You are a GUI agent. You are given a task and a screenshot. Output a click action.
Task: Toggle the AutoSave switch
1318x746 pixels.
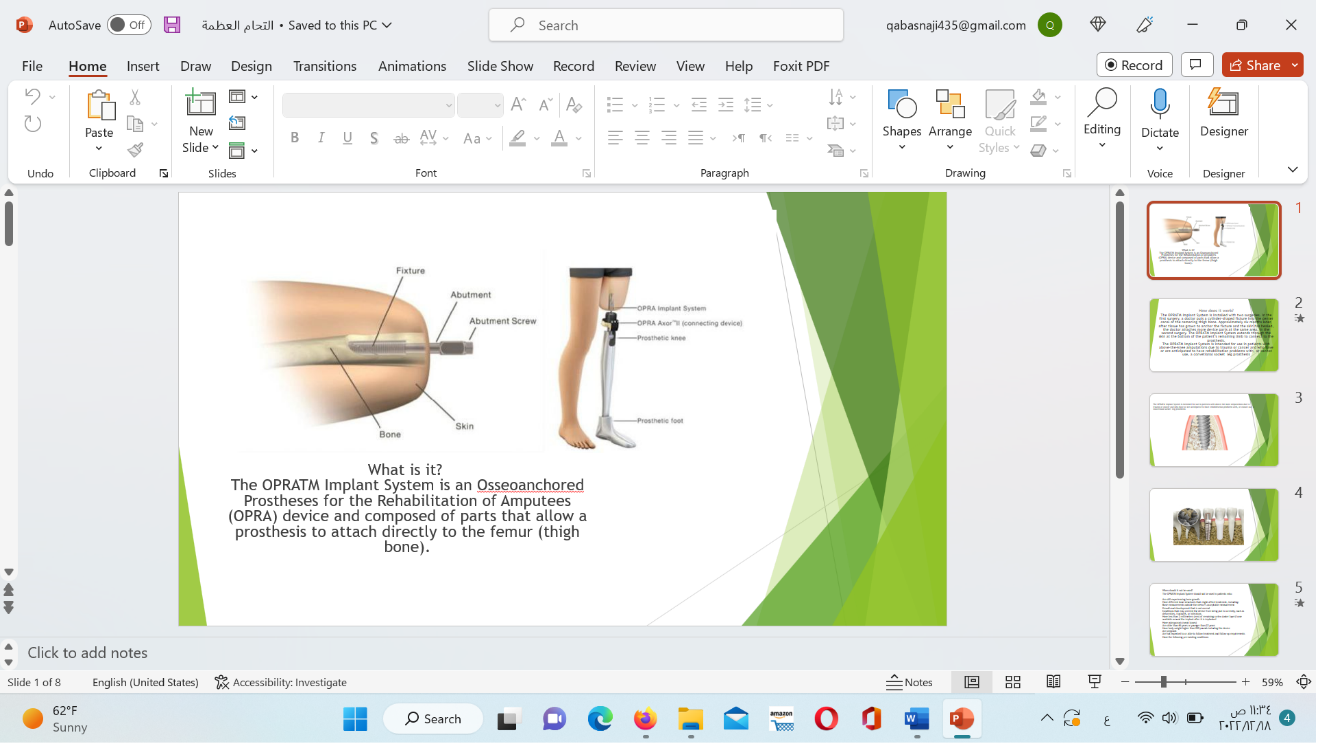point(129,25)
